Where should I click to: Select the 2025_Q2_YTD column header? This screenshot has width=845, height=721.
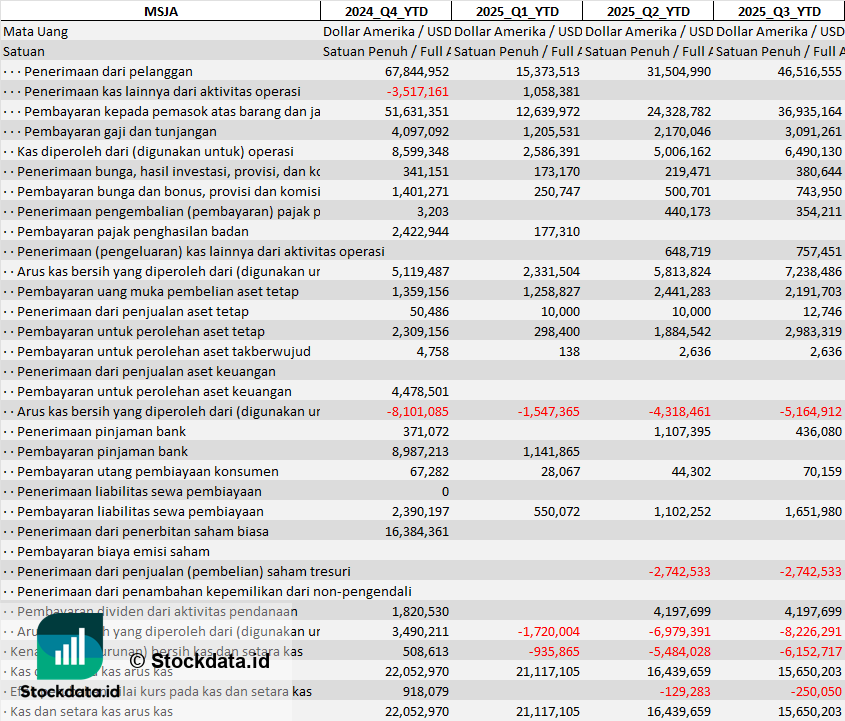click(x=648, y=11)
